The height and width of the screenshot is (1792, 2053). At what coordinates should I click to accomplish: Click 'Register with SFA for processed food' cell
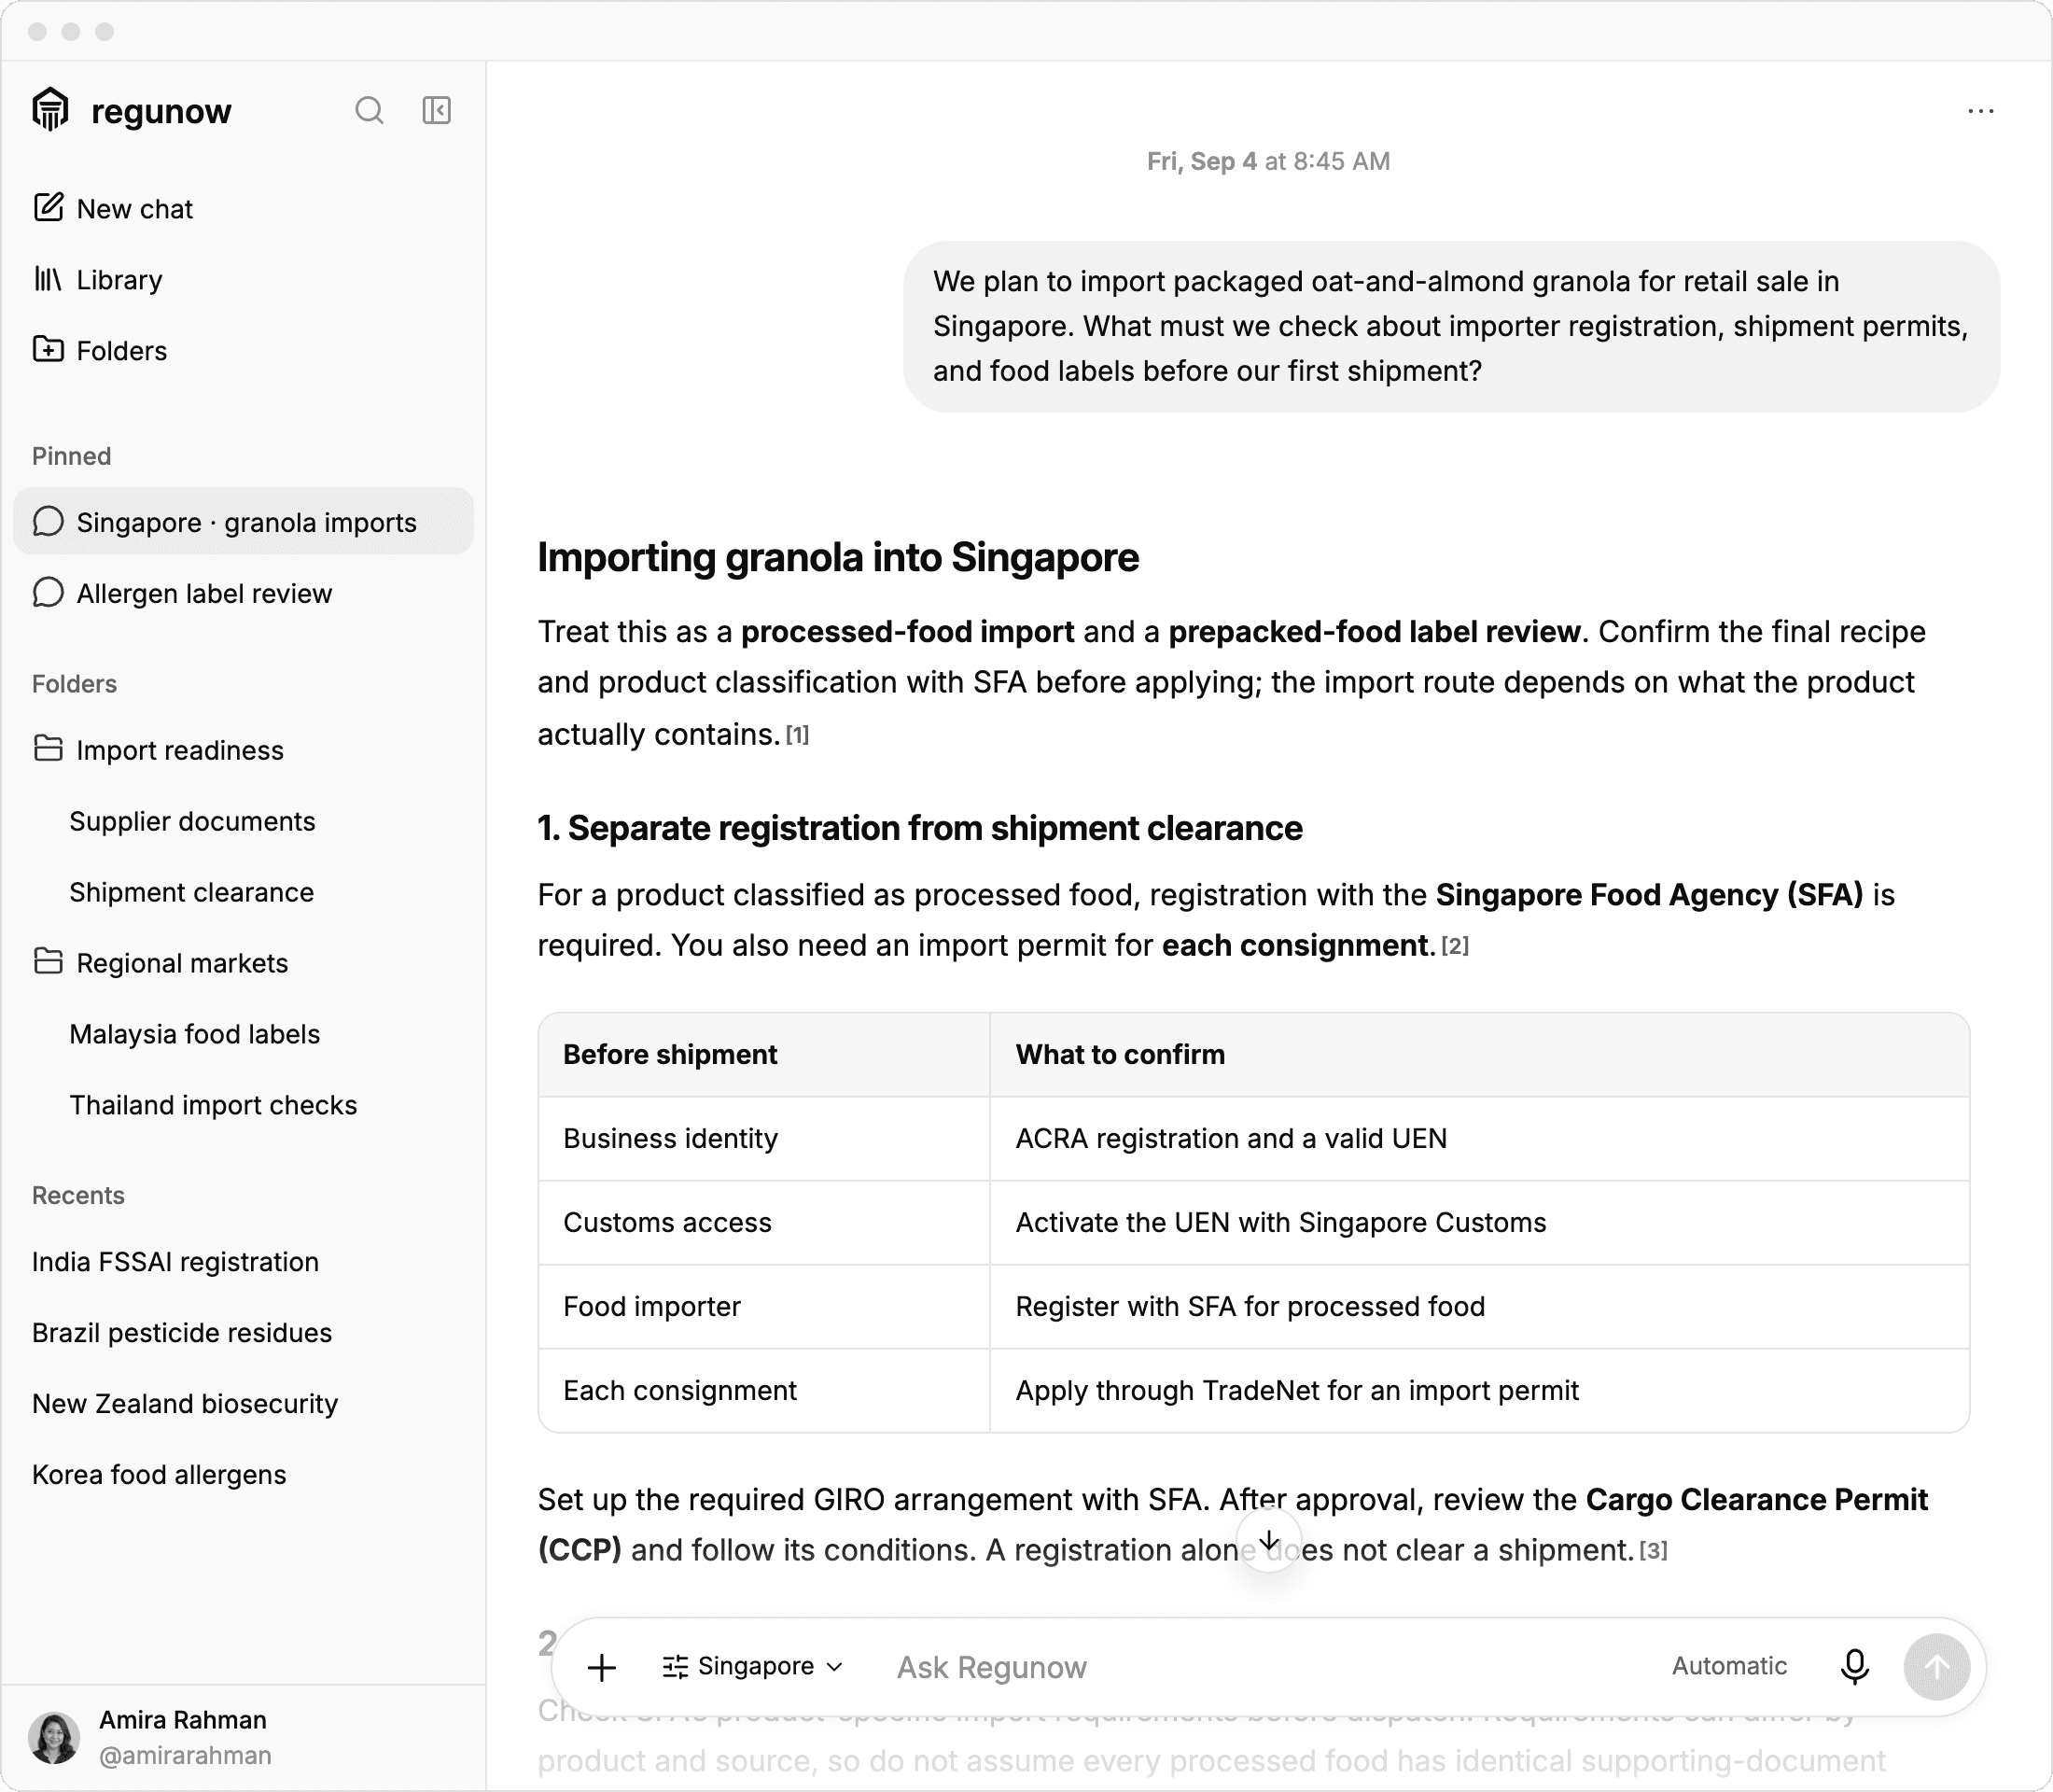point(1479,1307)
